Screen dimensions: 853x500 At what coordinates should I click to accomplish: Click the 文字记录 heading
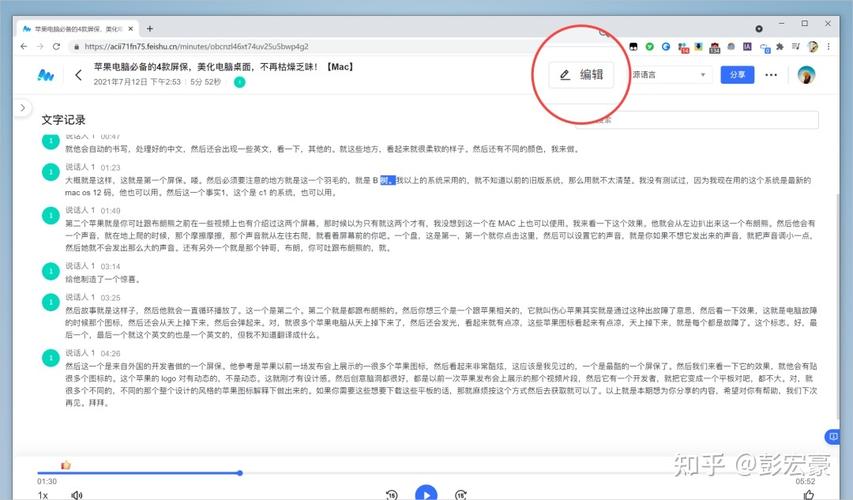pos(64,120)
